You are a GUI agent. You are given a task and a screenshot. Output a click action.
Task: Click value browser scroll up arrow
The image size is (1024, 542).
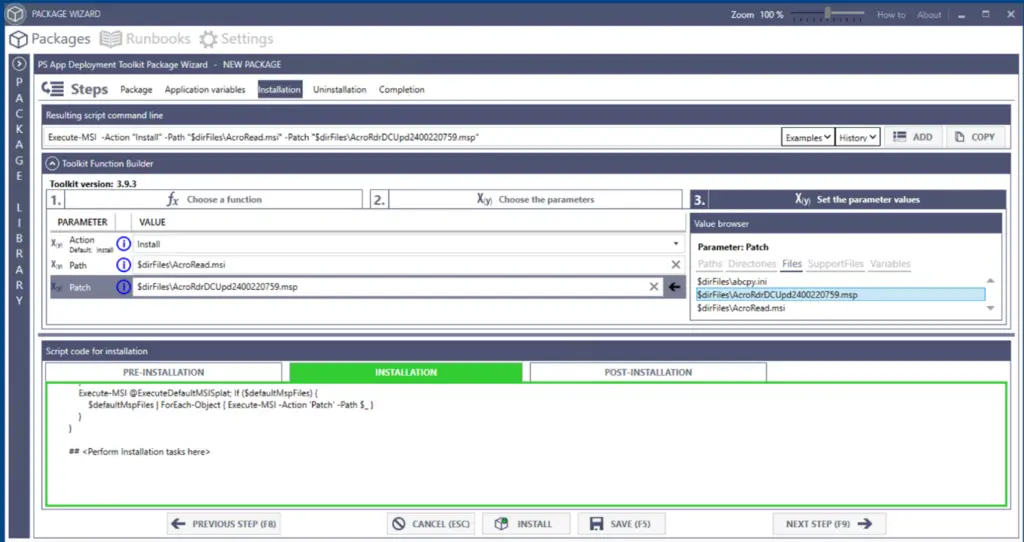[x=991, y=281]
